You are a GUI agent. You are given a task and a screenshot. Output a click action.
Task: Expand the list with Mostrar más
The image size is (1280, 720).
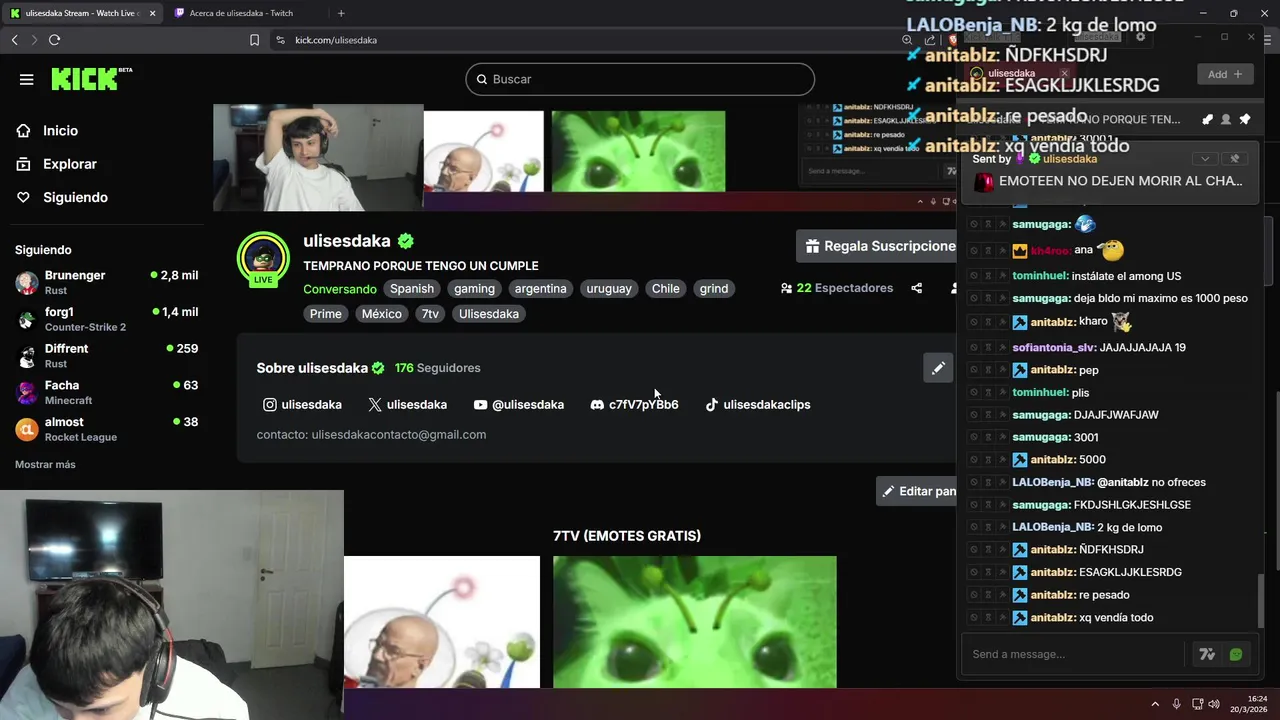(x=45, y=464)
